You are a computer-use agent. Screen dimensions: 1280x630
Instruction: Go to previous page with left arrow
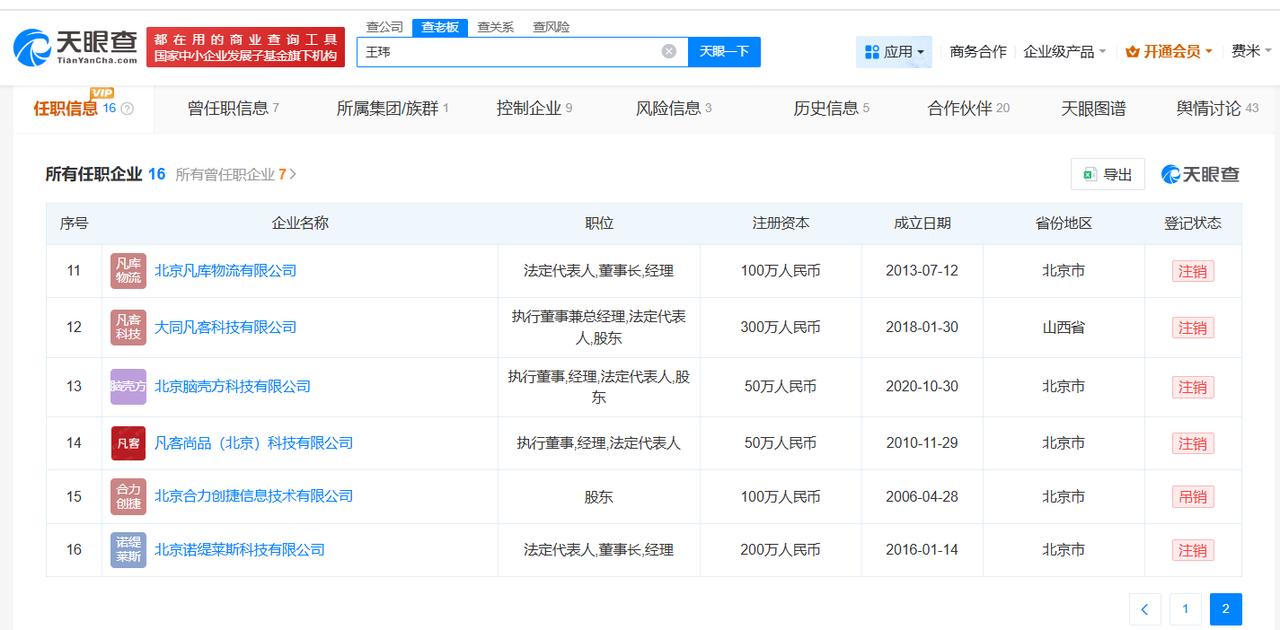[x=1145, y=609]
